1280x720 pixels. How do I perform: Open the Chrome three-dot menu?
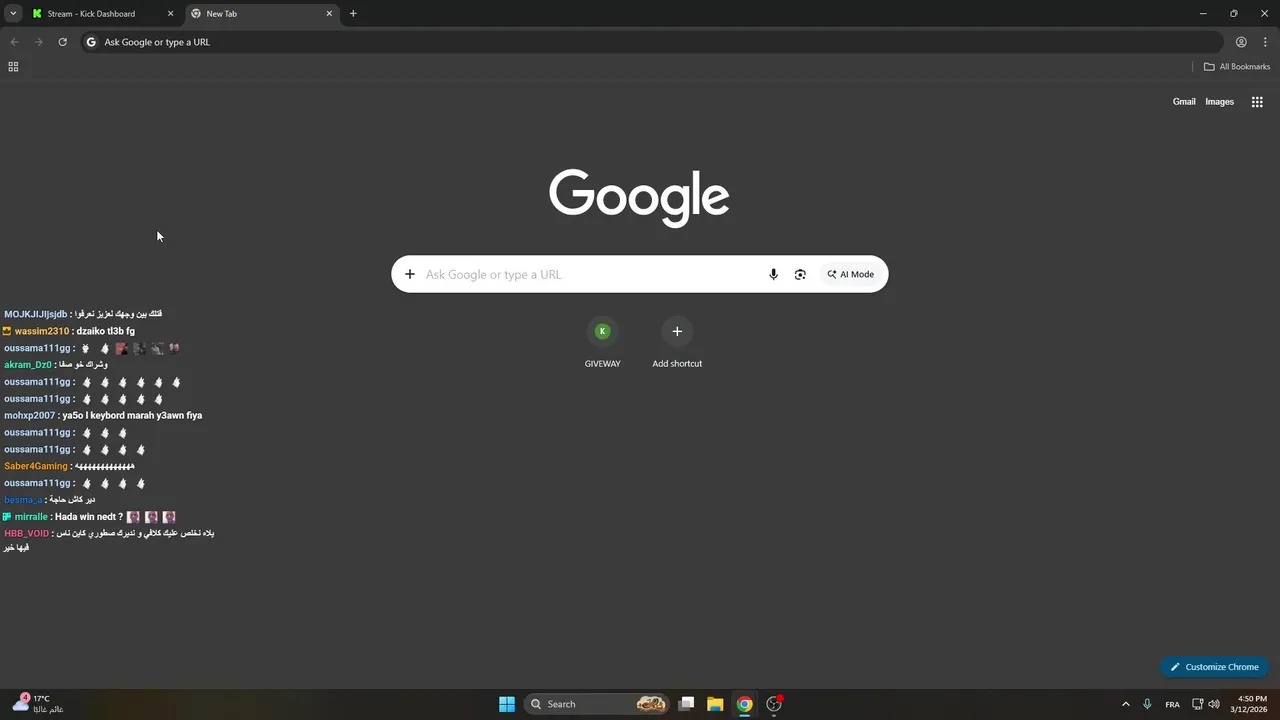coord(1265,42)
